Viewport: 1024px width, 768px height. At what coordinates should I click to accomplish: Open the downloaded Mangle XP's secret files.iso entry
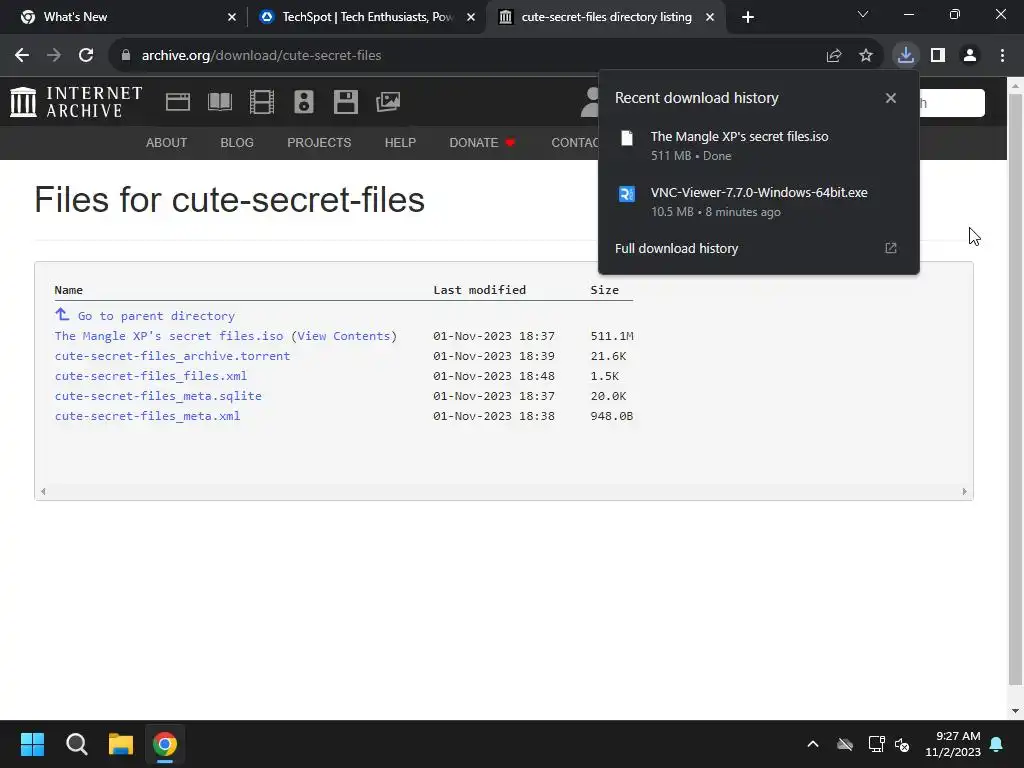click(x=758, y=146)
